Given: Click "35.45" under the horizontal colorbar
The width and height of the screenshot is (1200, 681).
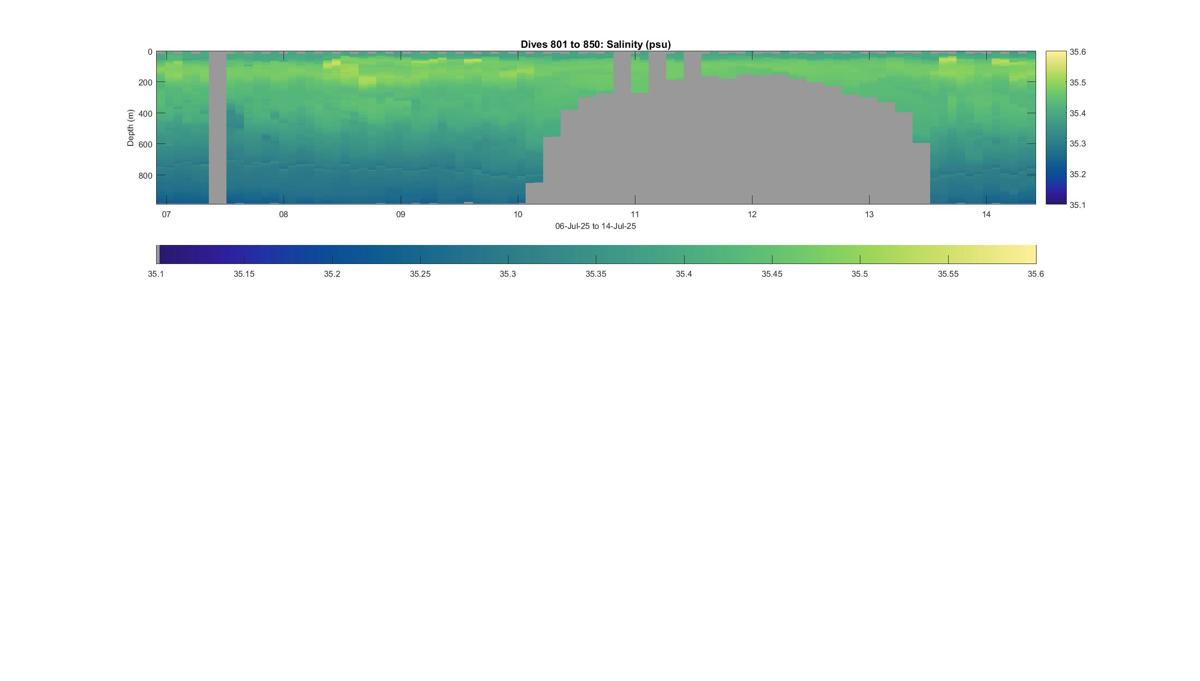Looking at the screenshot, I should click(x=772, y=273).
